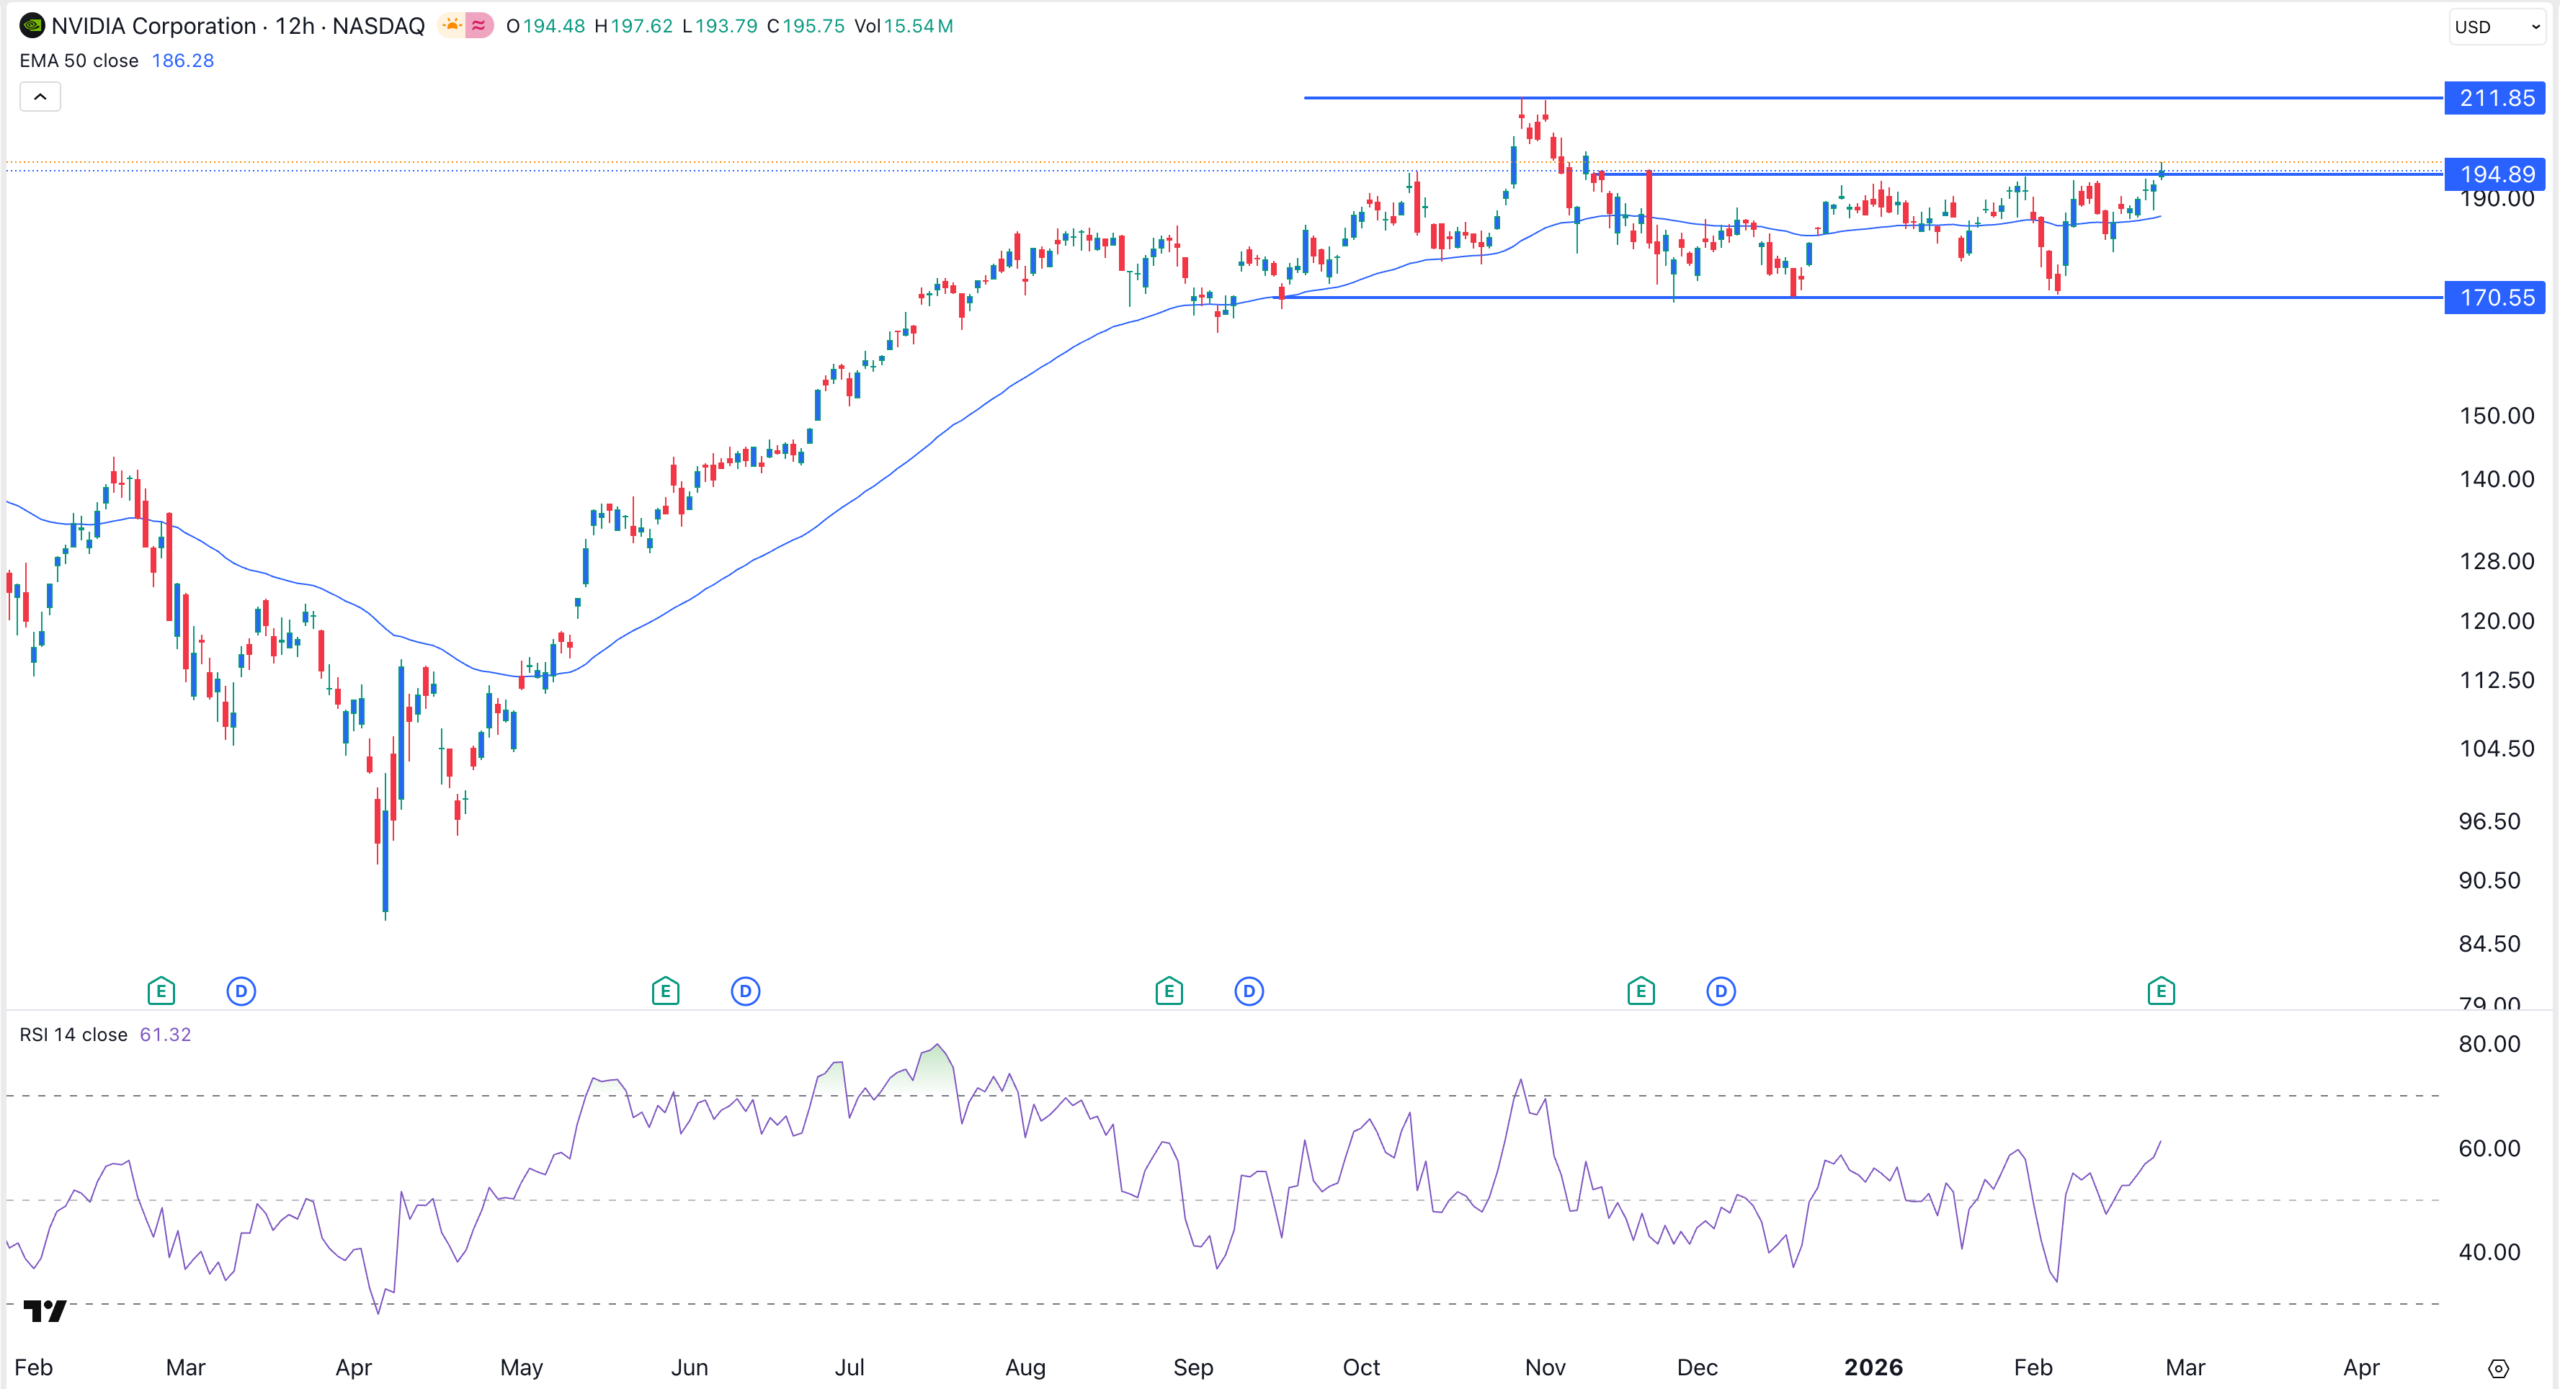The height and width of the screenshot is (1389, 2560).
Task: Click the earnings E marker under June
Action: tap(665, 990)
